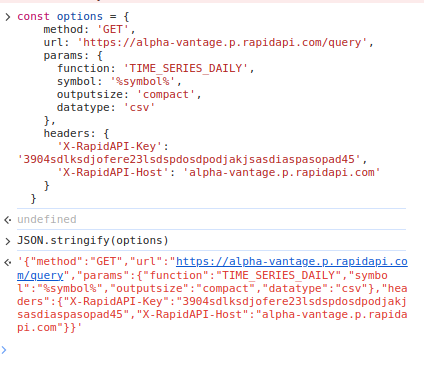Viewport: 424px width, 376px height.
Task: Click the output arrow beside 'undefined'
Action: [8, 220]
